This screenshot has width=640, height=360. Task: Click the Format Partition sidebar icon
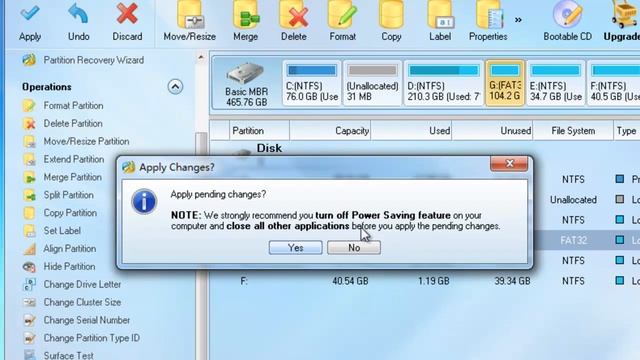29,106
